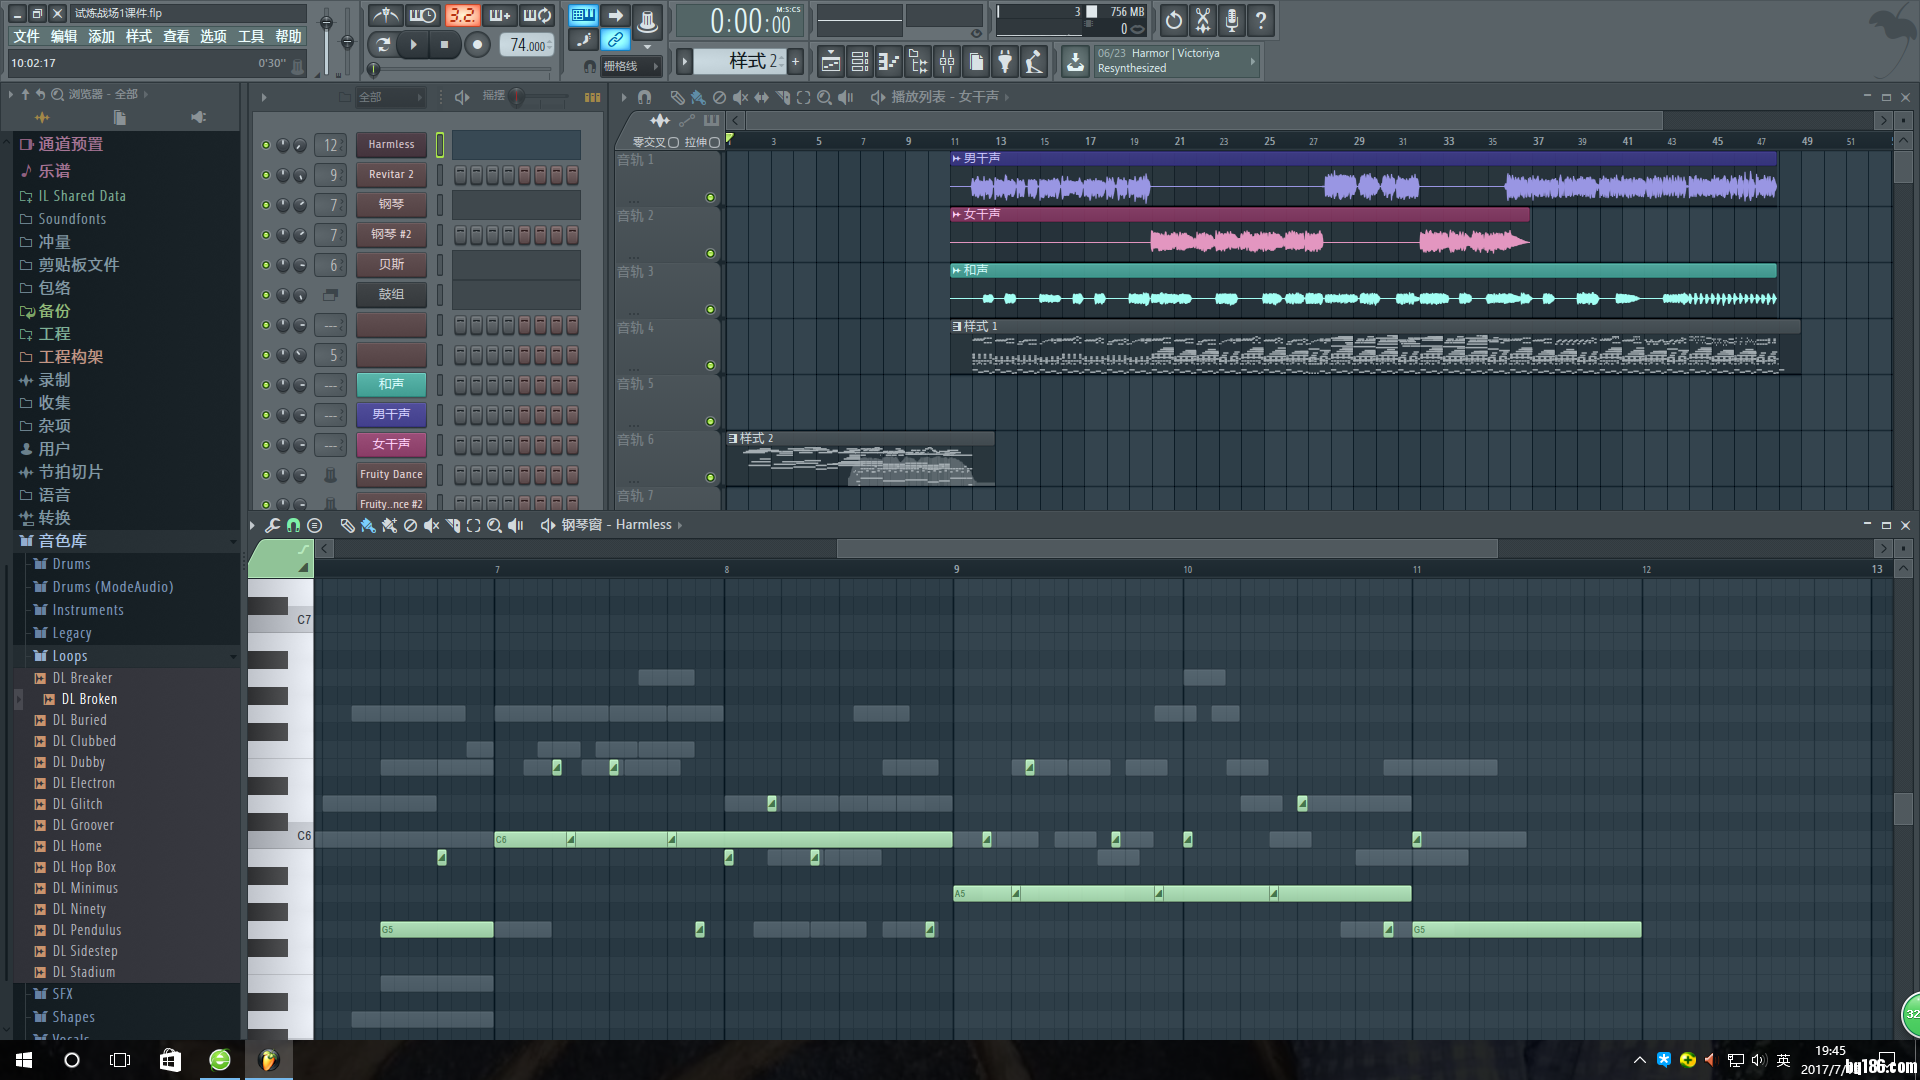Adjust the channel rack 摇摆 swing knob
Screen dimensions: 1920x1080
pos(517,97)
